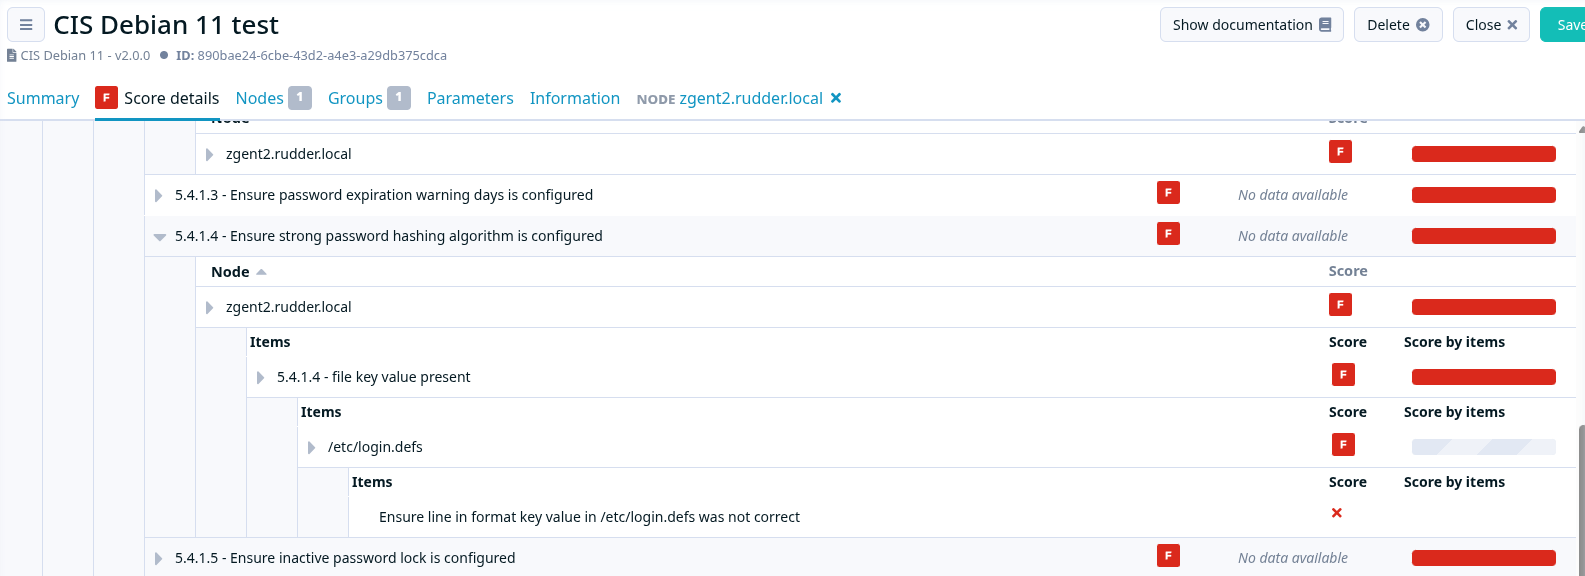This screenshot has height=576, width=1585.
Task: Click 'No data available' on the 5.4.1.3 row
Action: (1293, 195)
